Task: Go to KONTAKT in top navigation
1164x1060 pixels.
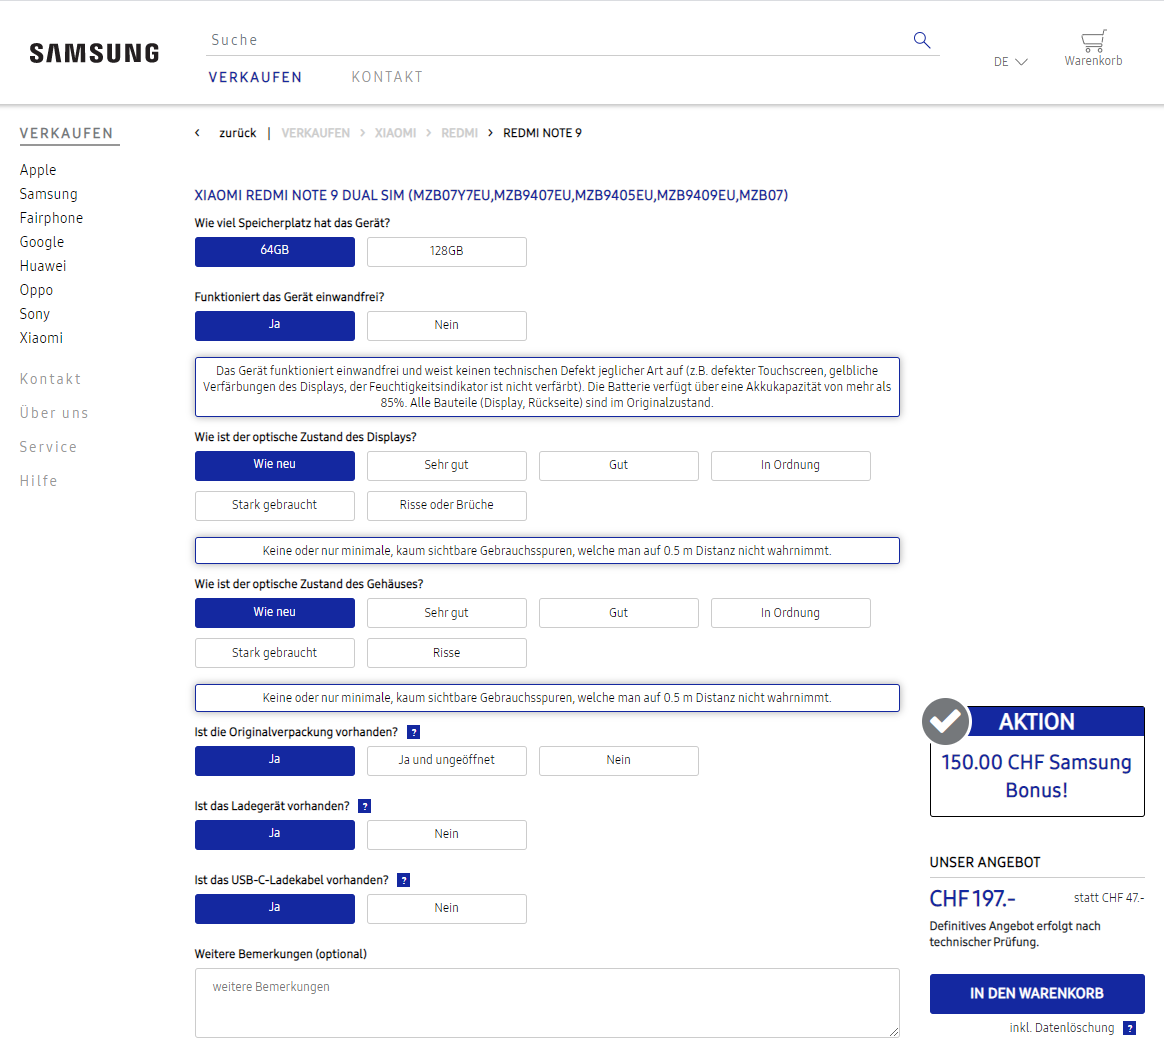Action: [x=387, y=77]
